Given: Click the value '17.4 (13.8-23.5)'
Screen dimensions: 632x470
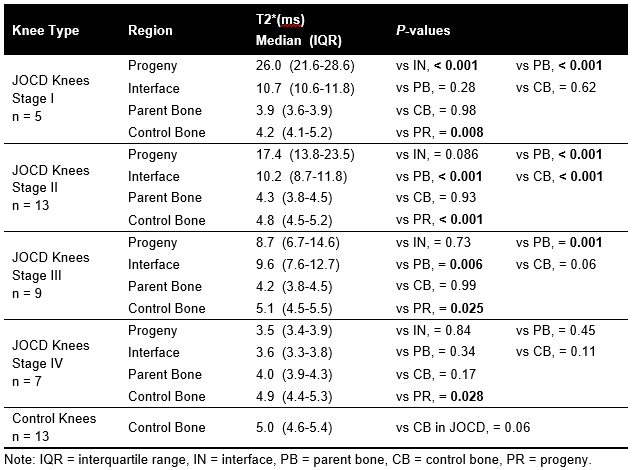Looking at the screenshot, I should pos(305,153).
